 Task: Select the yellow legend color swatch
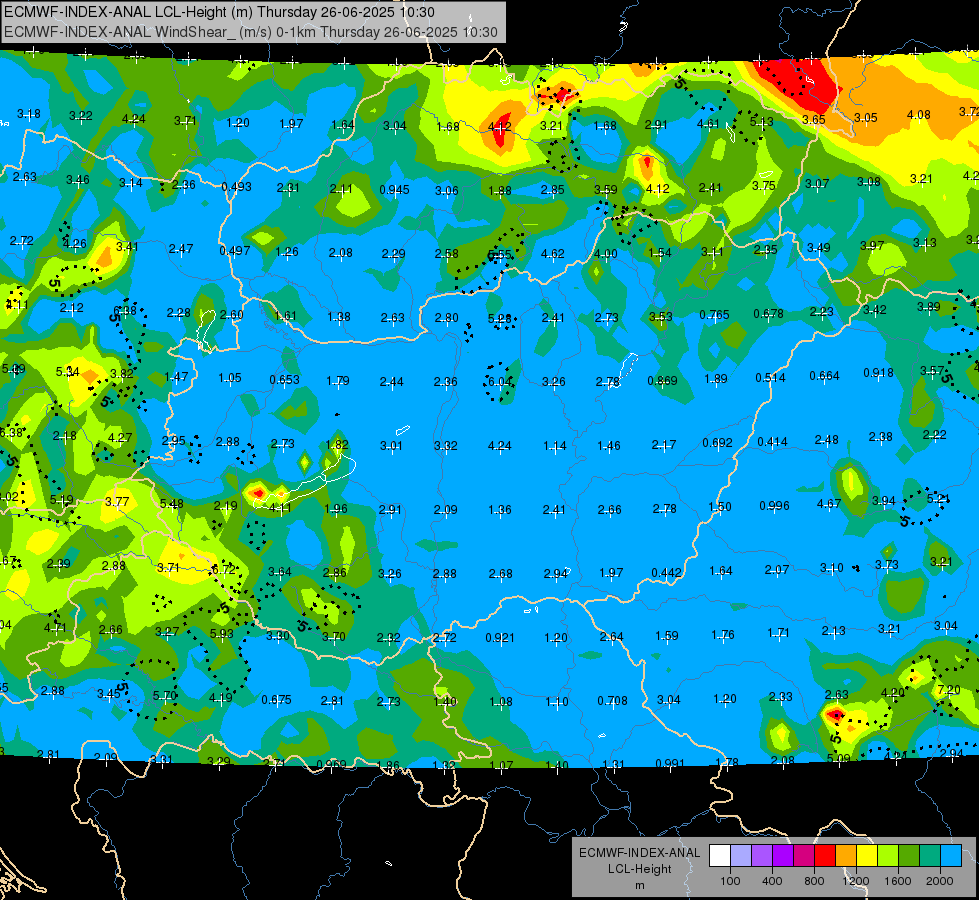point(867,856)
